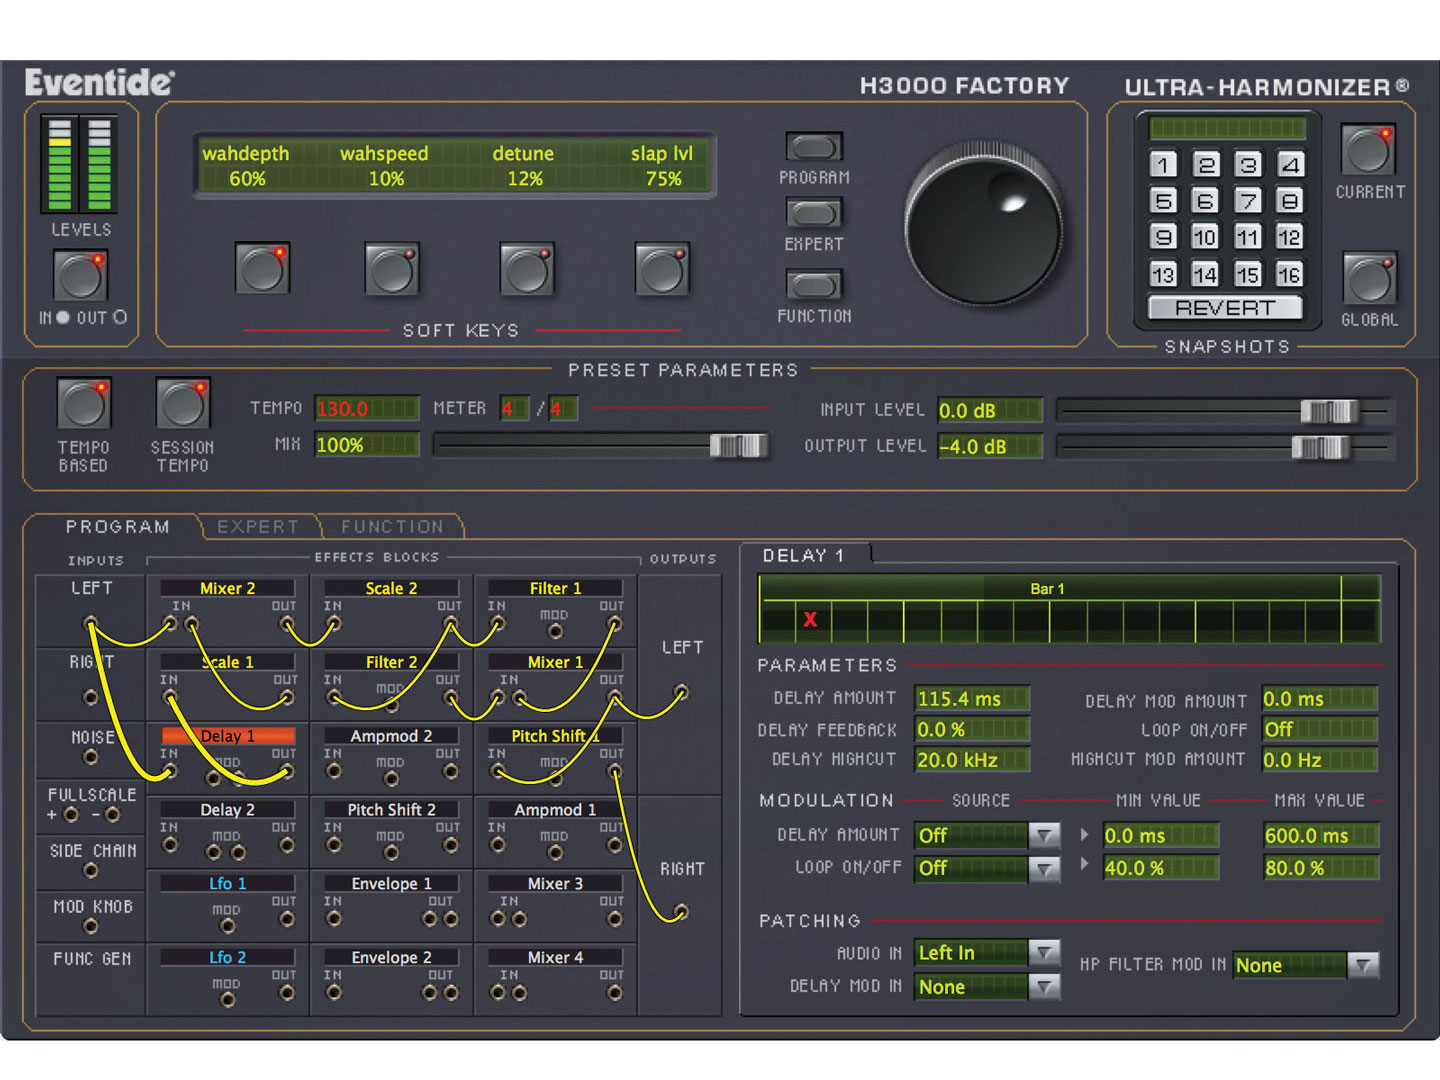
Task: Select snapshot 8 on the keypad
Action: 1290,201
